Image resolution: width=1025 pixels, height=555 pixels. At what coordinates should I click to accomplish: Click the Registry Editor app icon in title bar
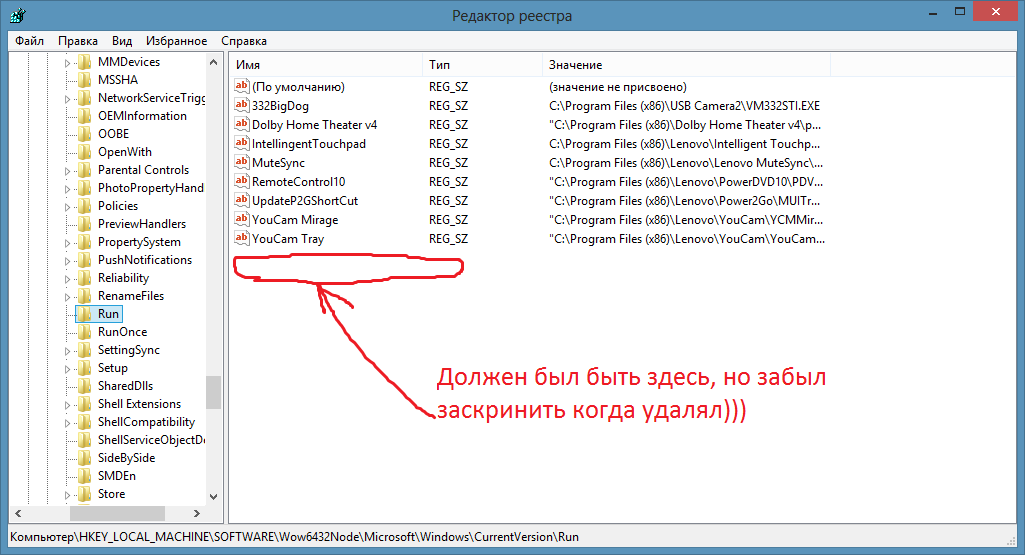click(x=18, y=14)
